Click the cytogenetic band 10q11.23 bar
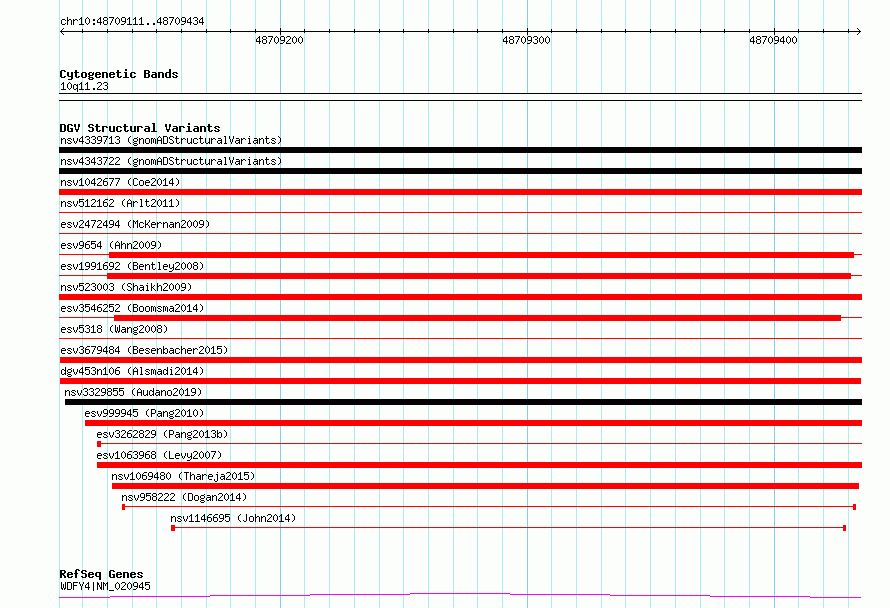The width and height of the screenshot is (890, 608). pyautogui.click(x=460, y=97)
